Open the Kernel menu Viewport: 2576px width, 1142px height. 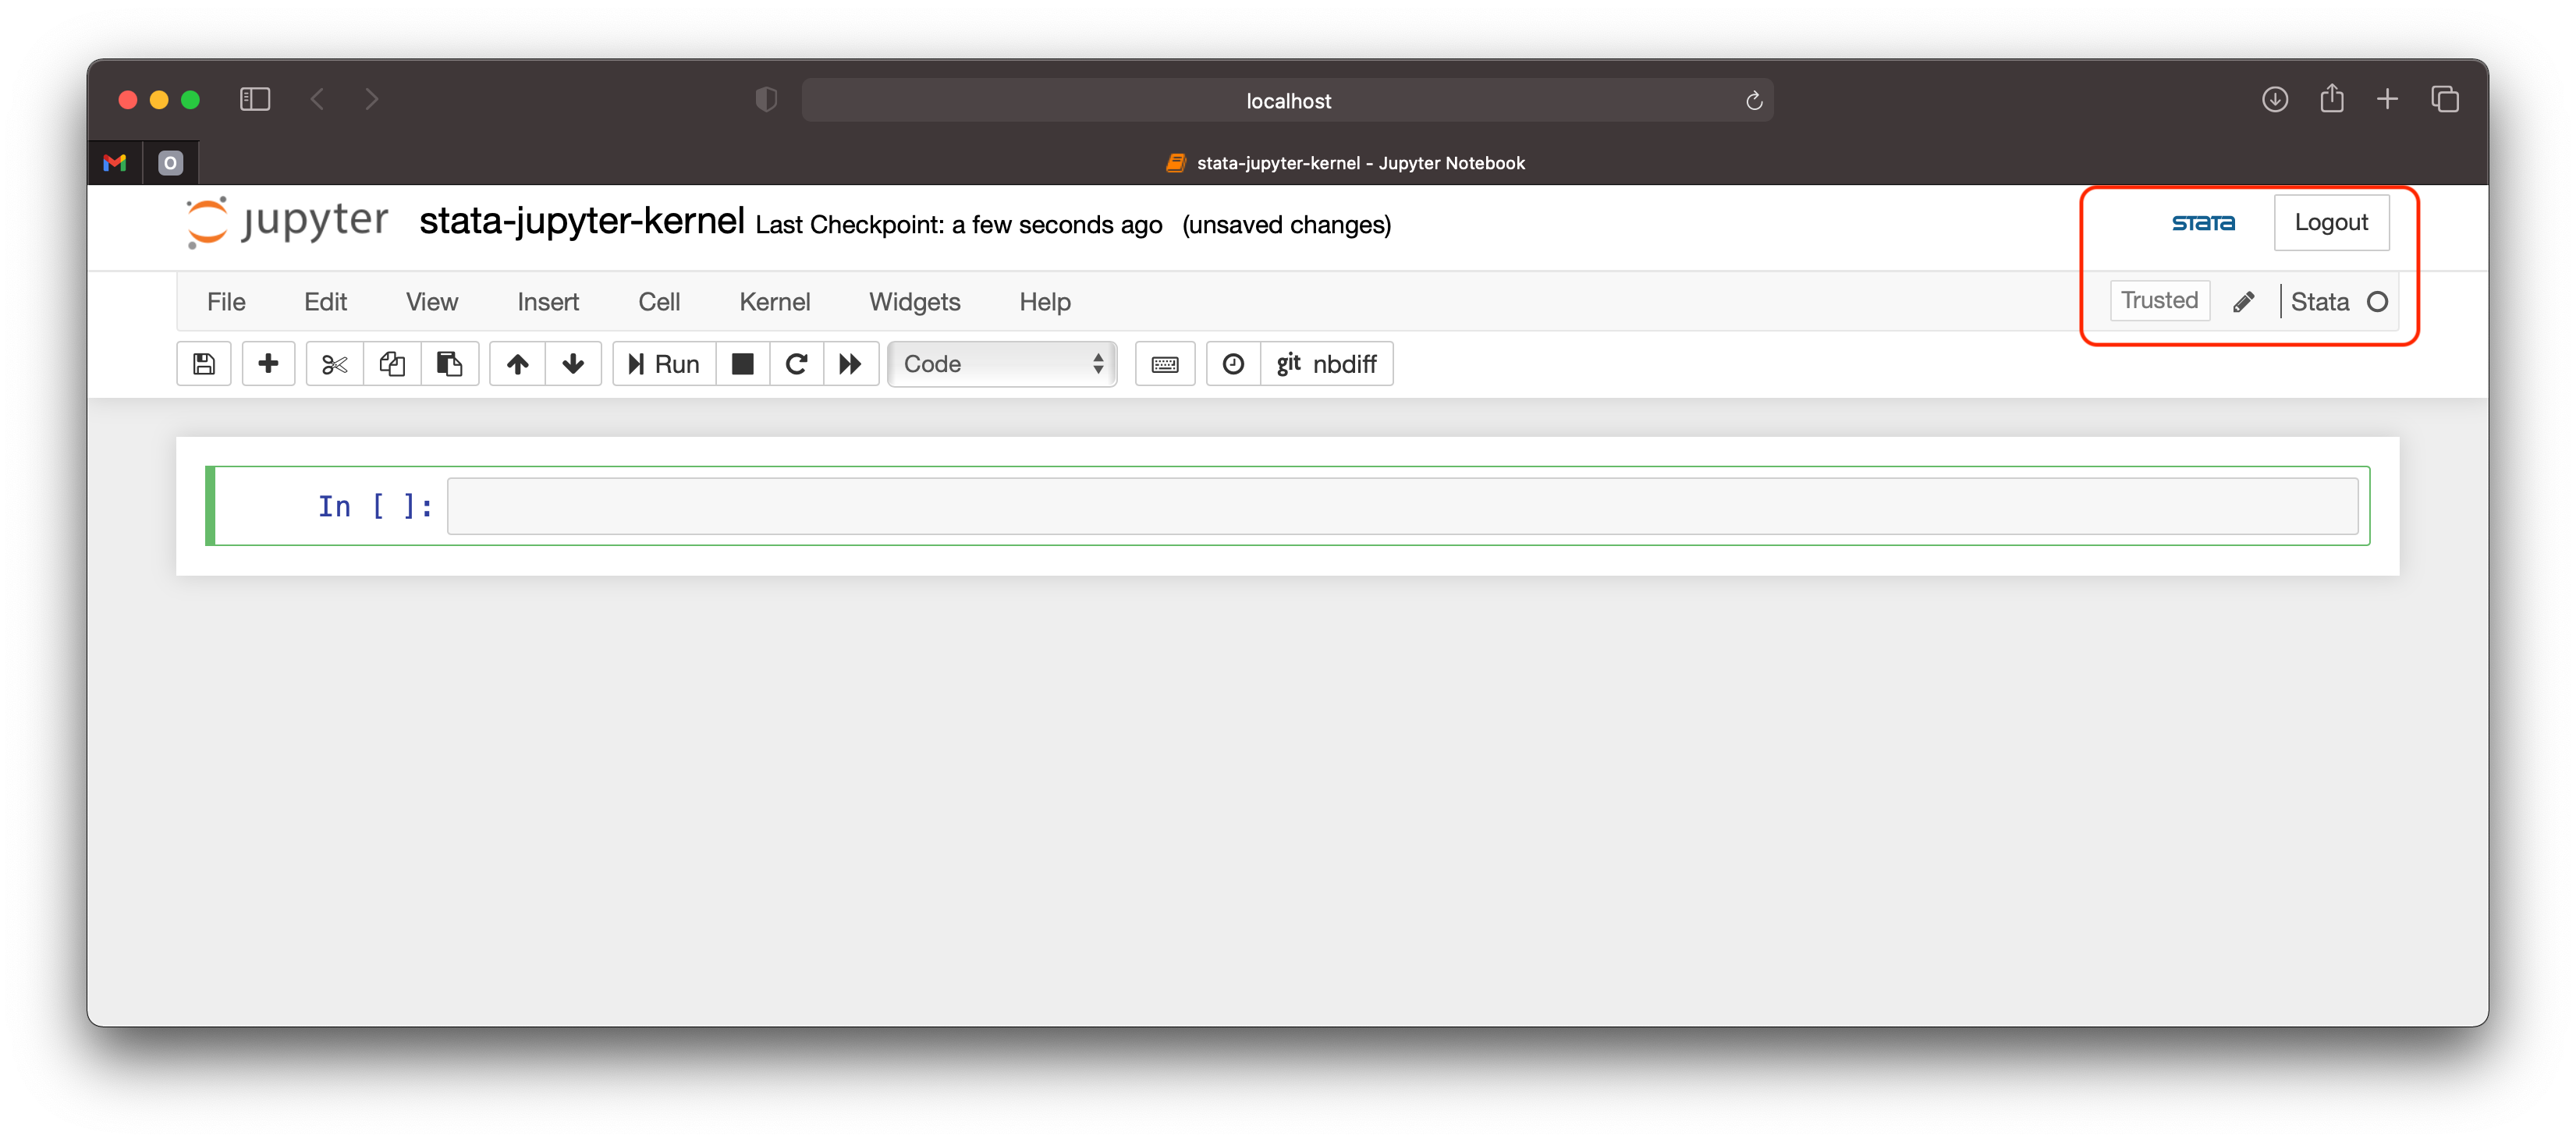(772, 303)
